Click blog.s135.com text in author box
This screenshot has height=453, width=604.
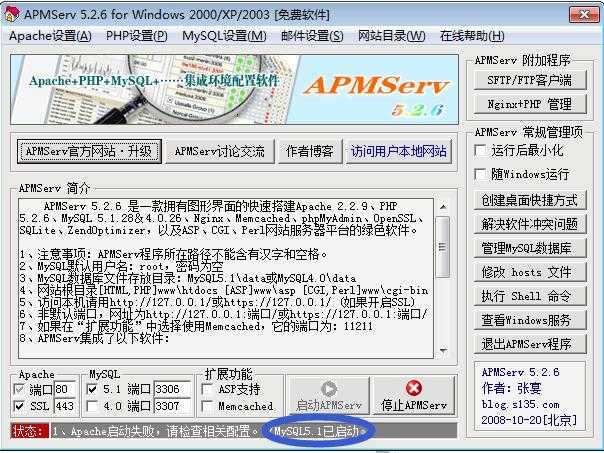tap(520, 404)
